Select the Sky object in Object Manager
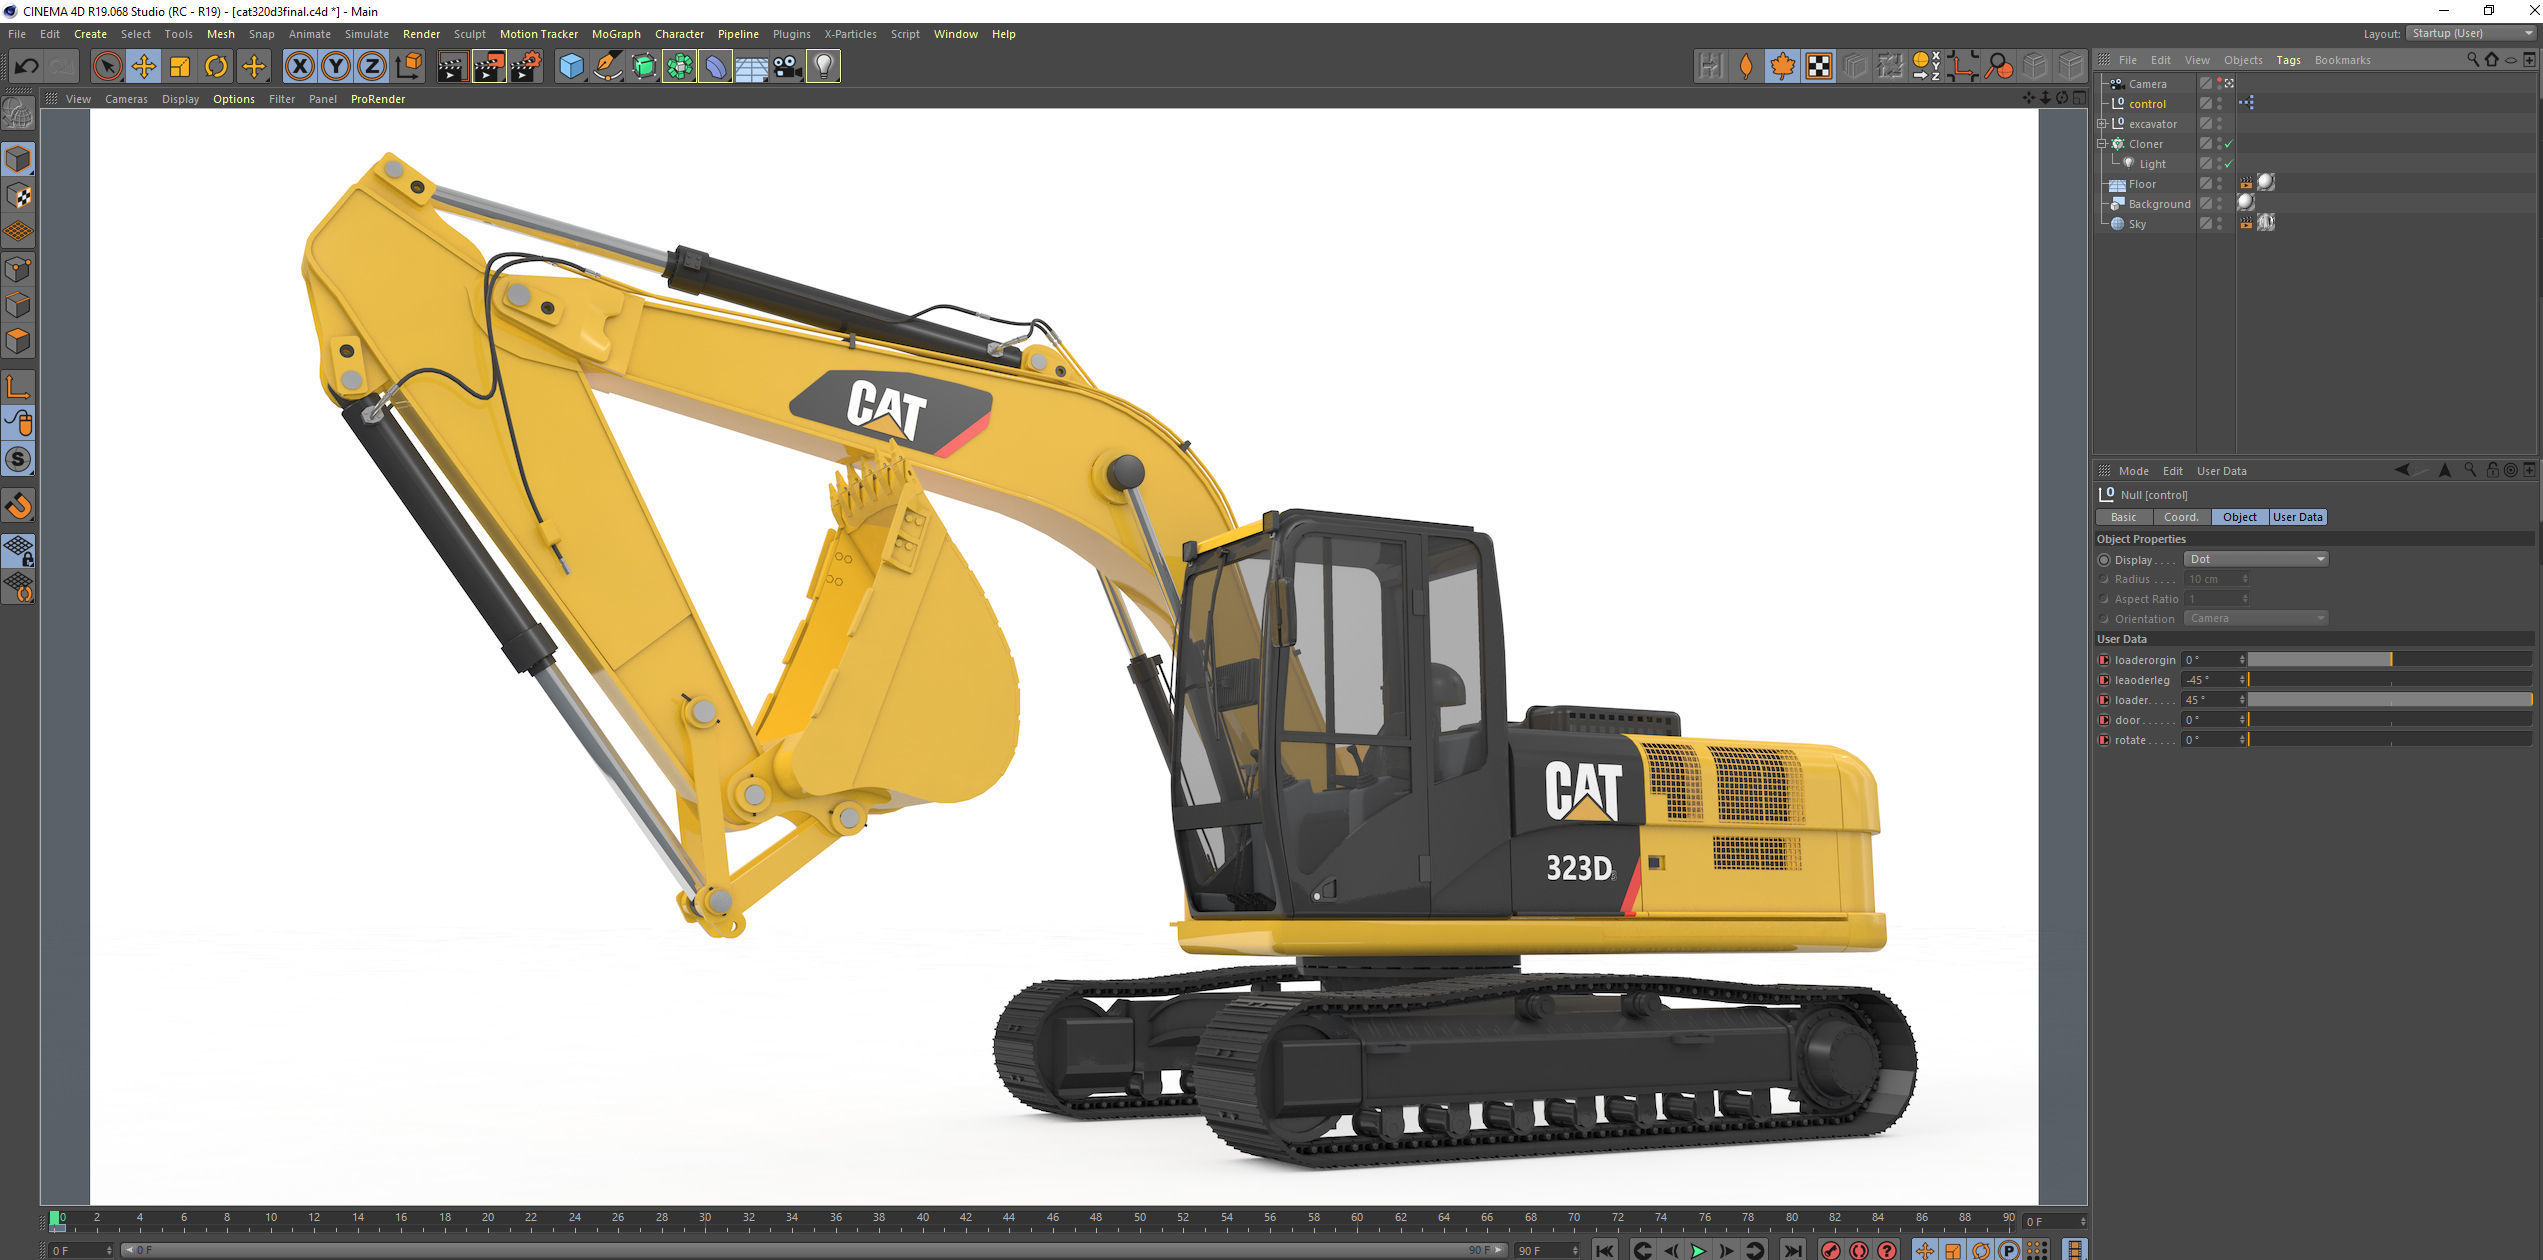The height and width of the screenshot is (1260, 2543). pyautogui.click(x=2137, y=224)
